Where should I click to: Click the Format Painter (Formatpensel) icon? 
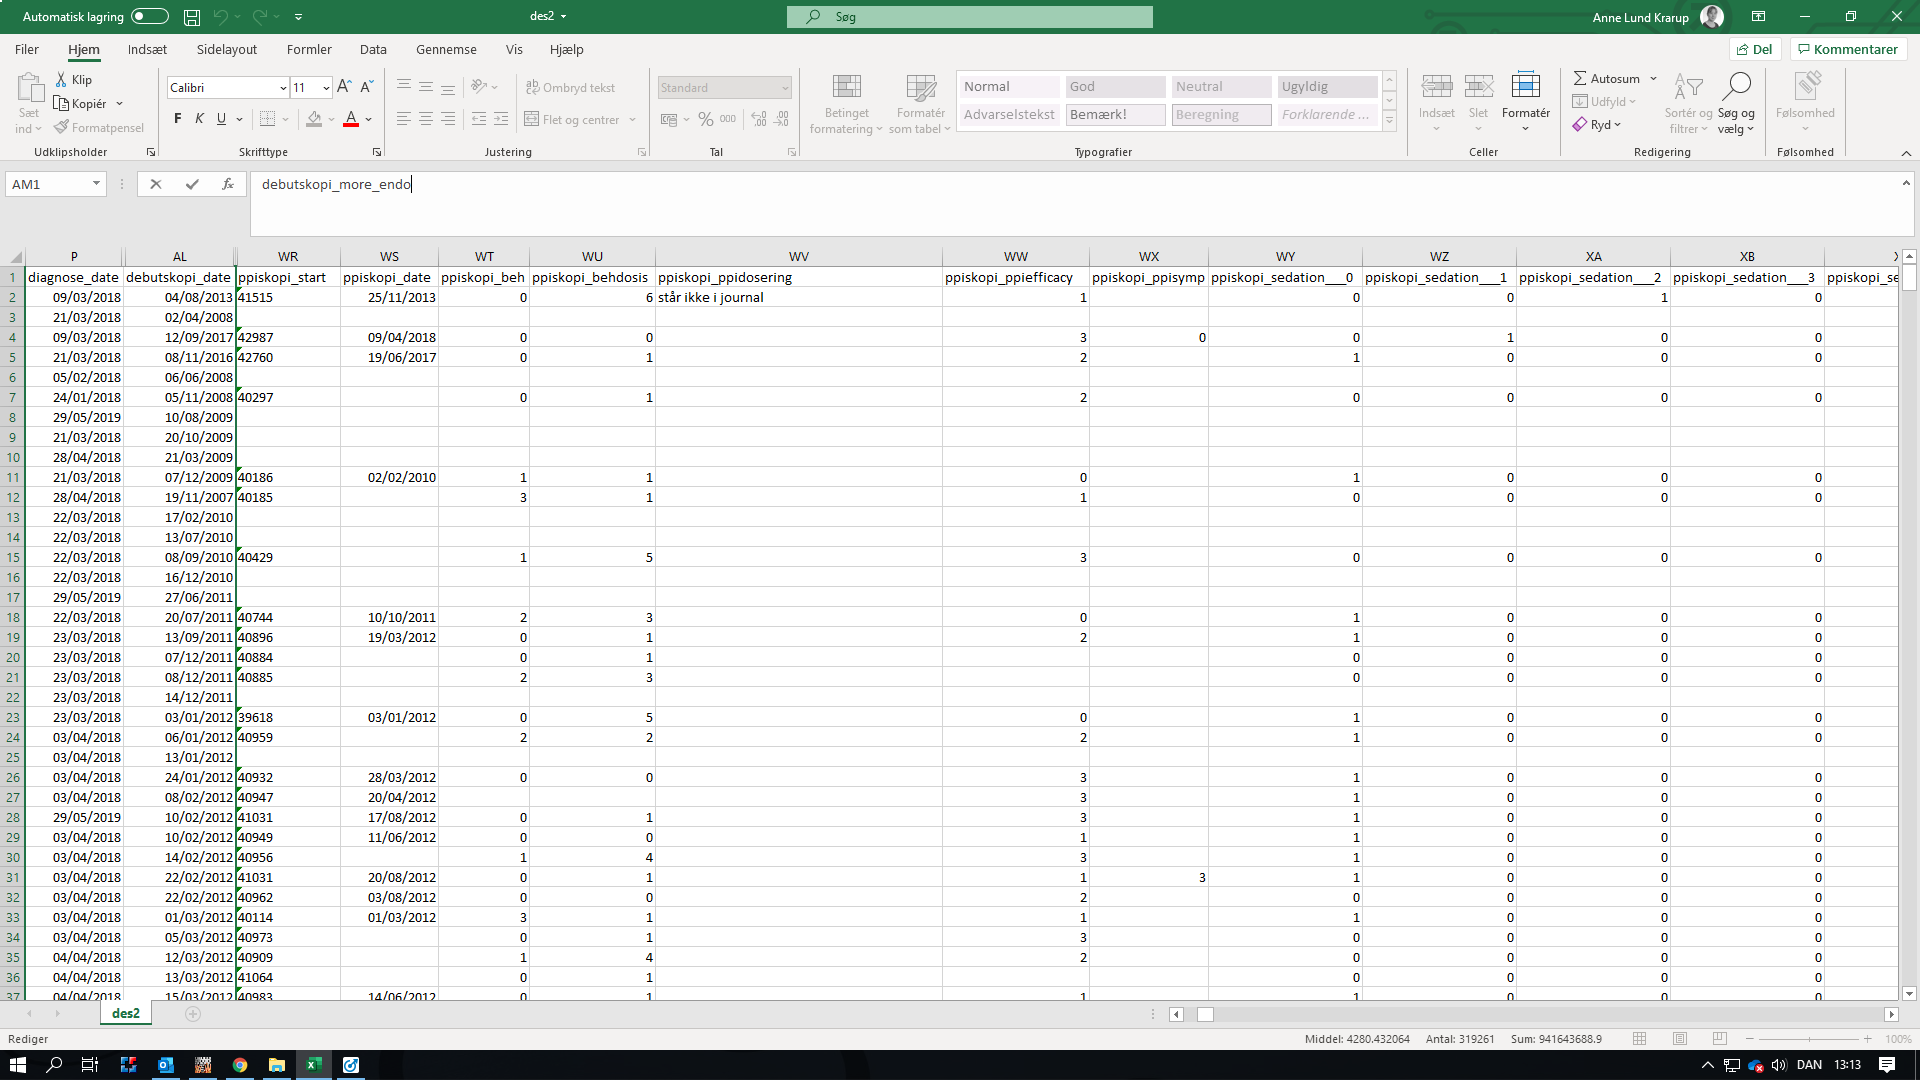coord(62,128)
